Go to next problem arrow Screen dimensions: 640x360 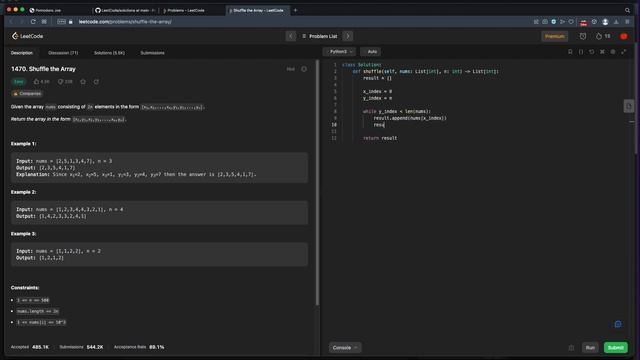coord(348,36)
